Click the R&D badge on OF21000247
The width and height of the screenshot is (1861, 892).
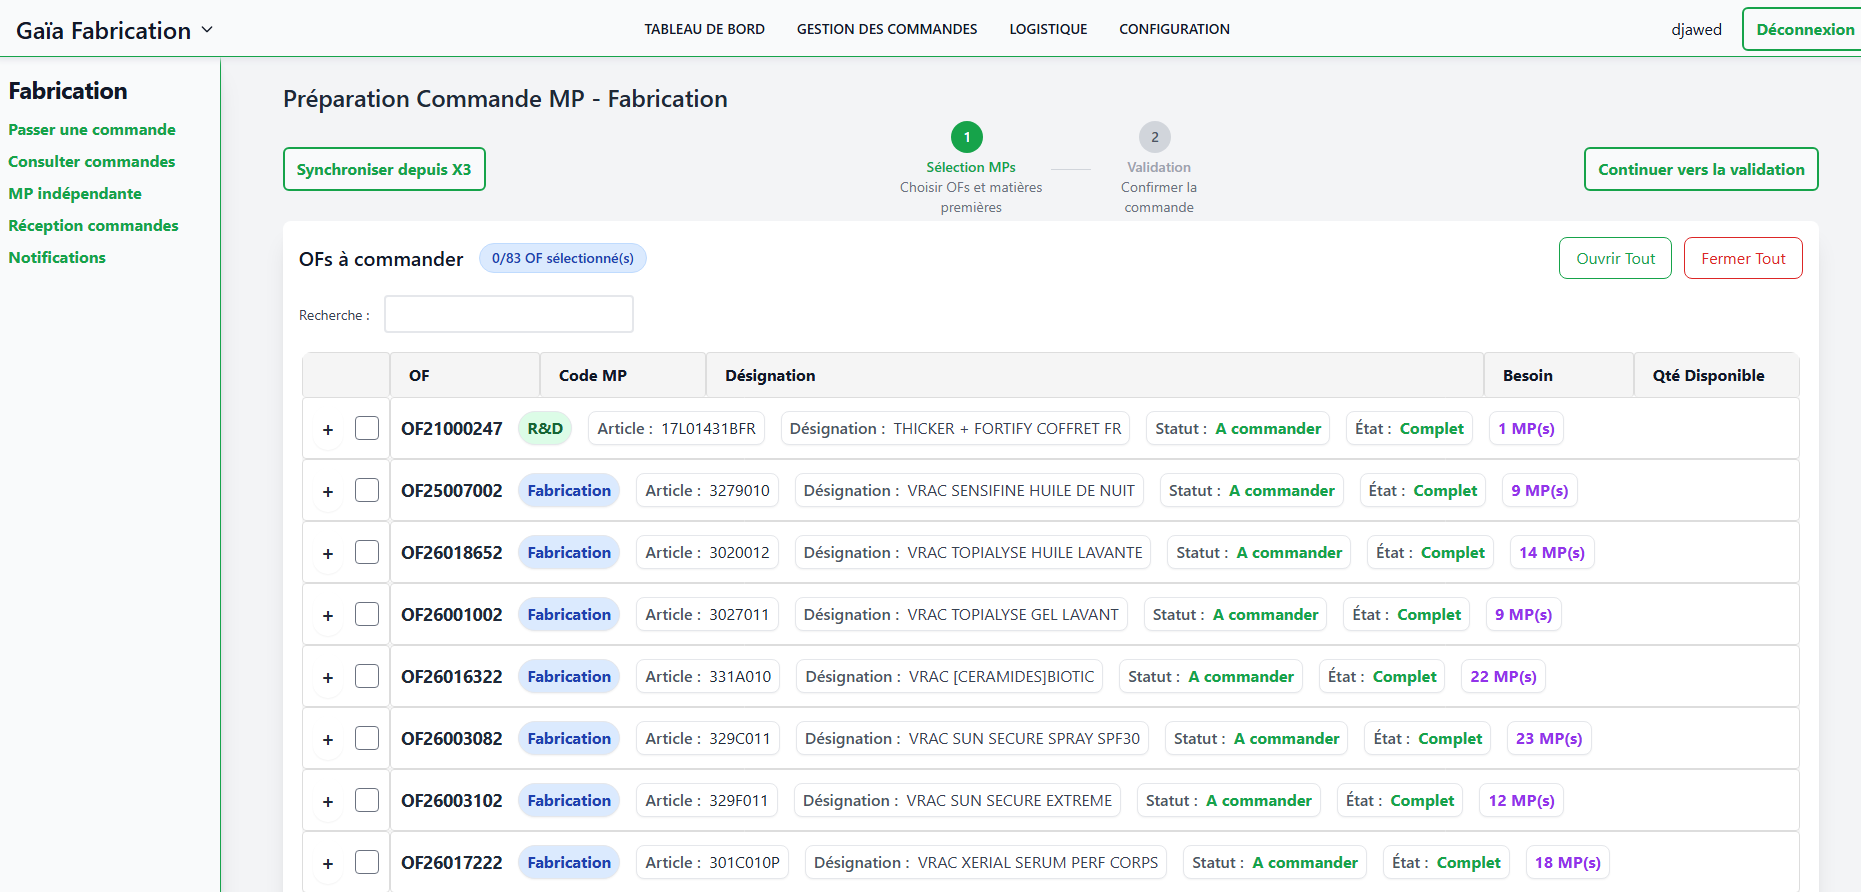tap(545, 428)
